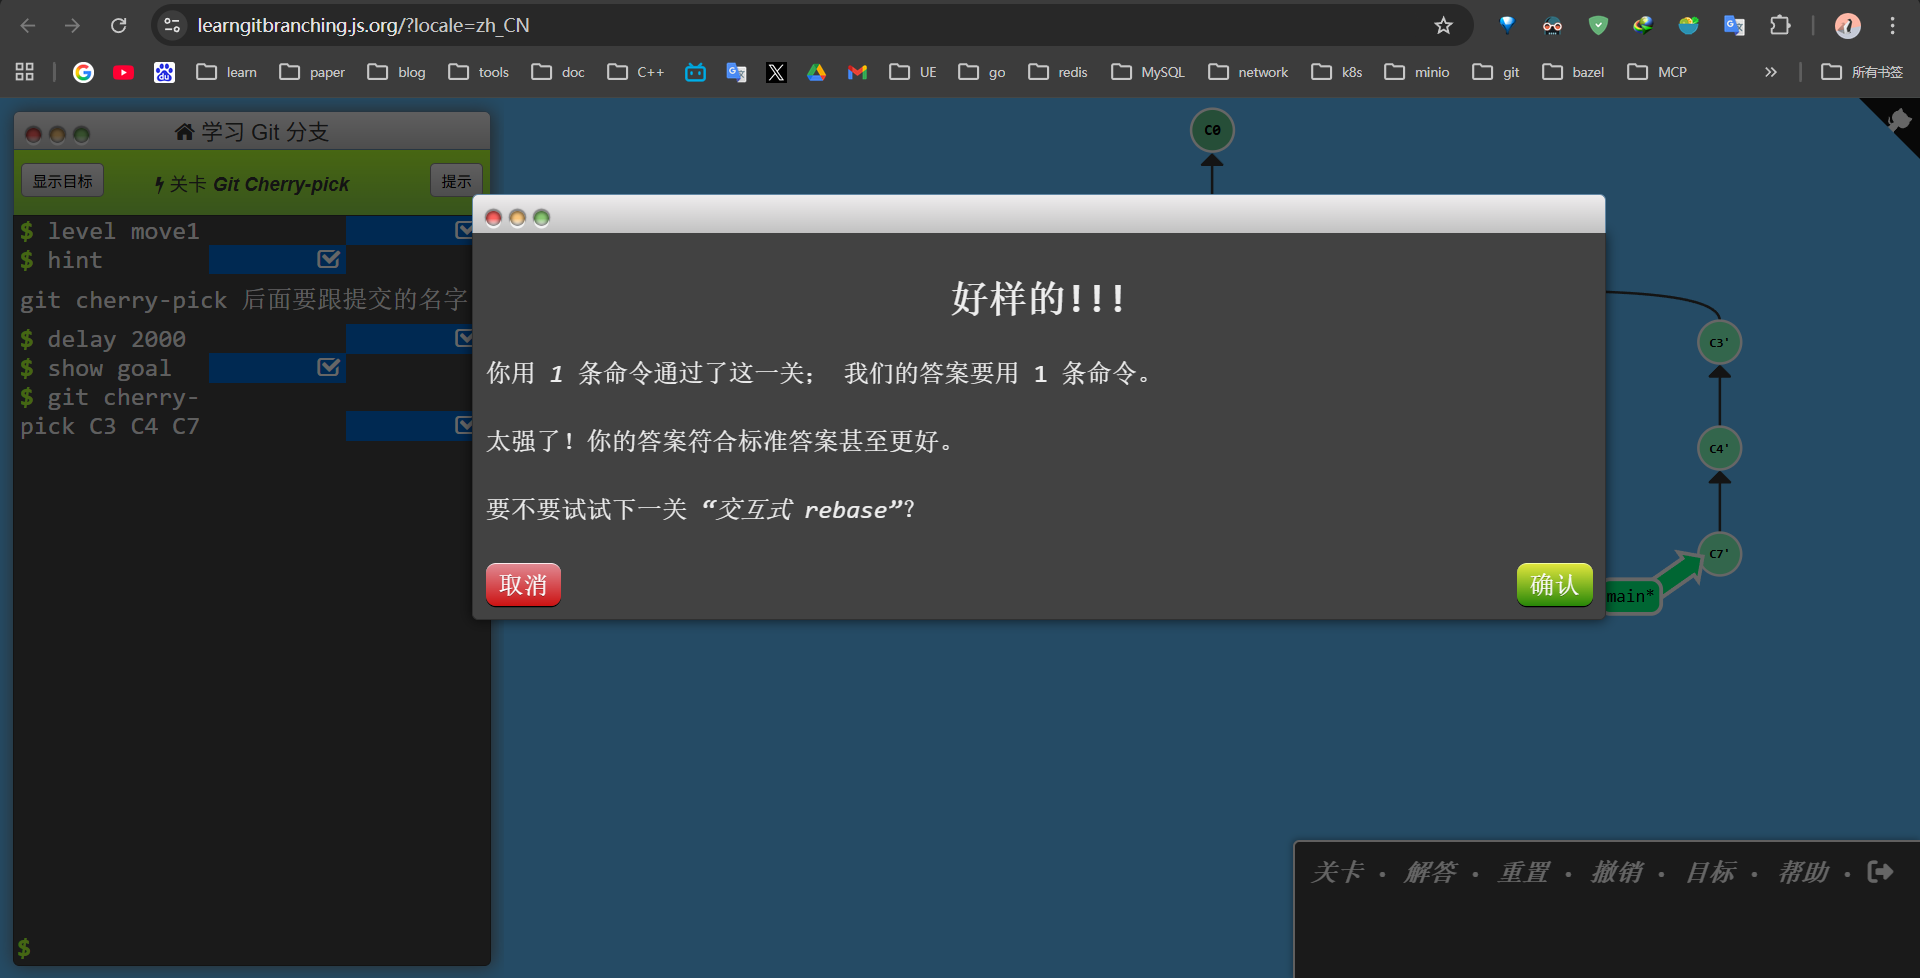1920x978 pixels.
Task: Open 关卡 levels in the toolbar
Action: tap(1338, 872)
